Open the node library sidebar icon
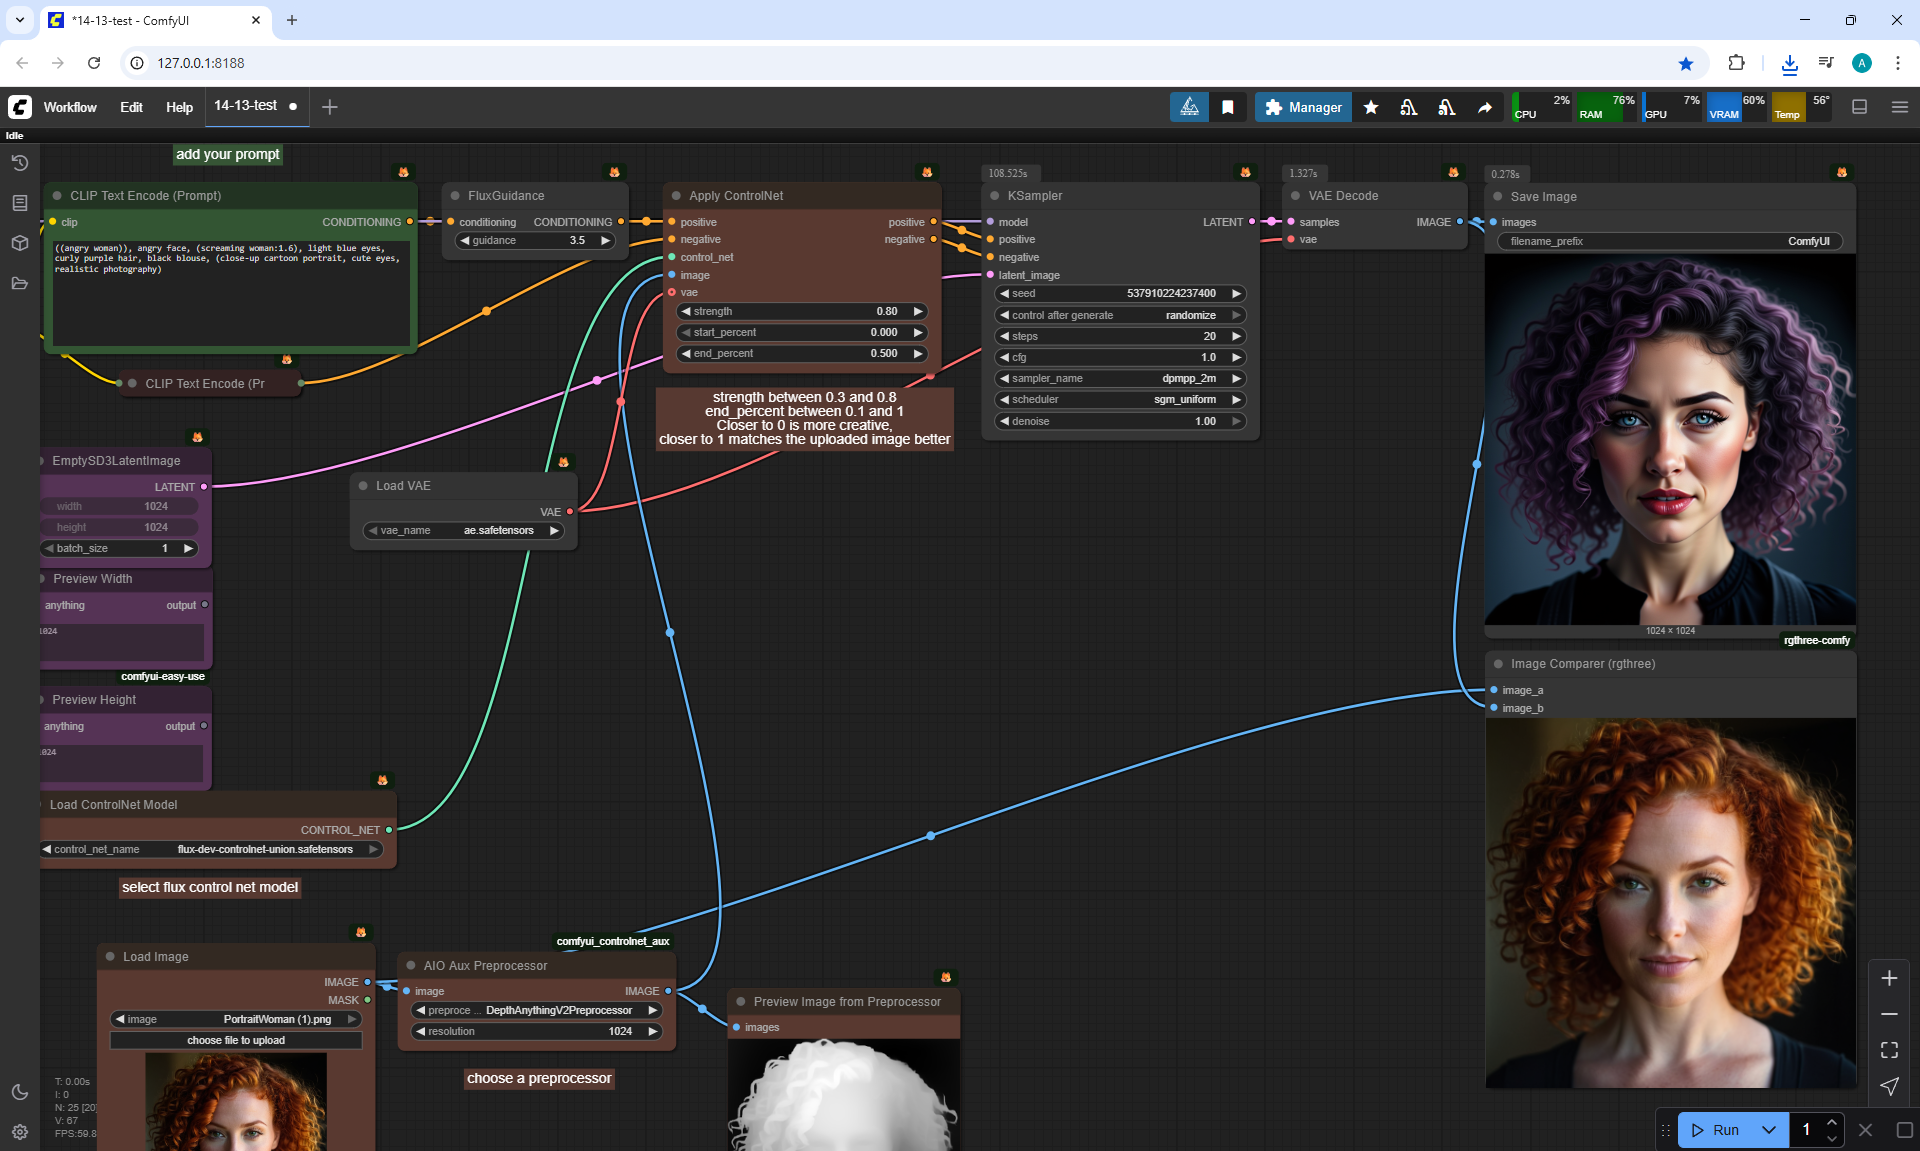Image resolution: width=1920 pixels, height=1151 pixels. (x=19, y=203)
